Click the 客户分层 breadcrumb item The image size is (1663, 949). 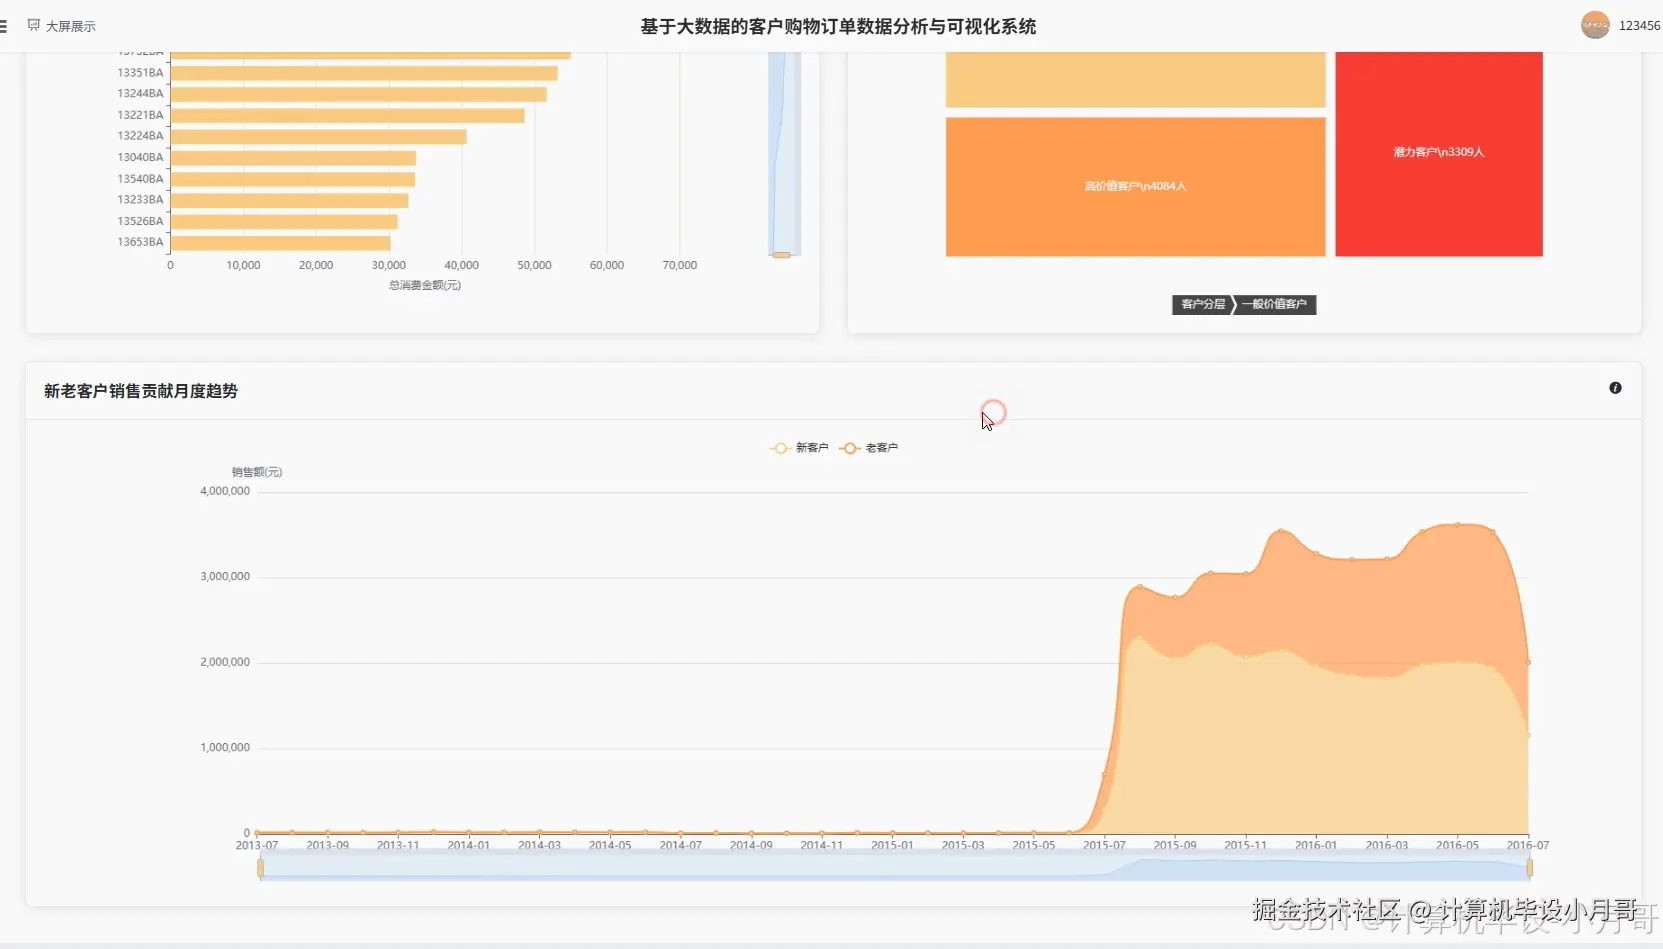pos(1202,304)
